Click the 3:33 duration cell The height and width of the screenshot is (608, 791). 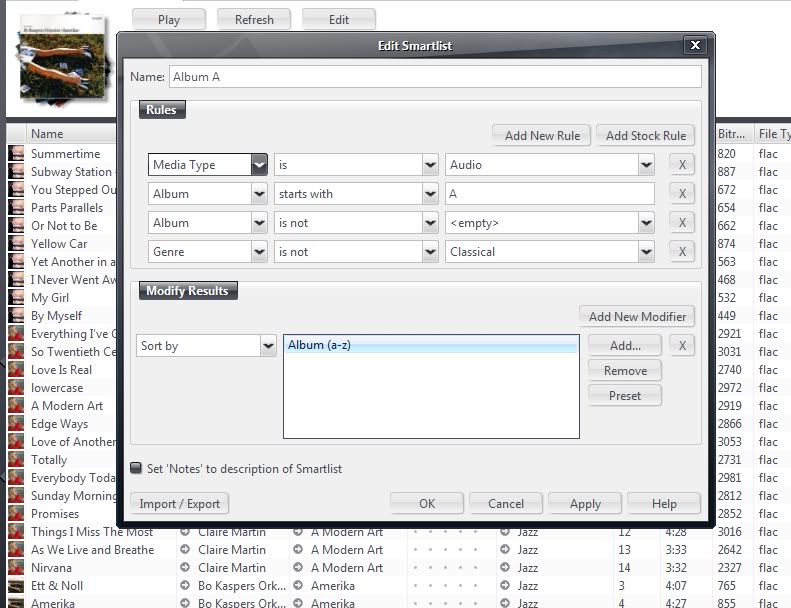click(675, 549)
